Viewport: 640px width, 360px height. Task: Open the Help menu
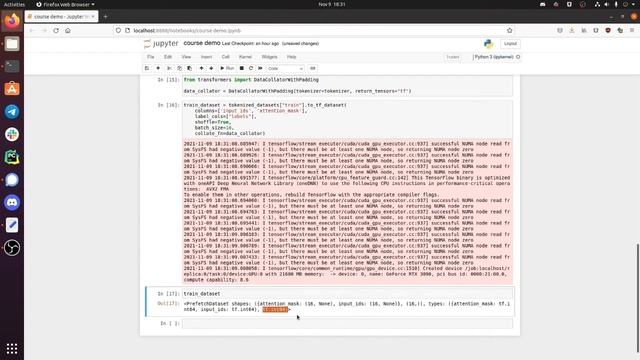point(291,57)
